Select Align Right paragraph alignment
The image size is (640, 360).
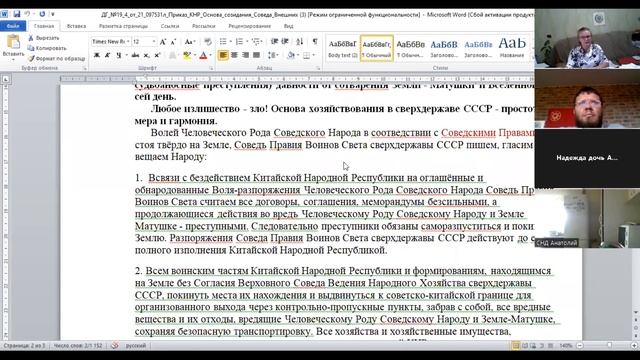tap(245, 55)
